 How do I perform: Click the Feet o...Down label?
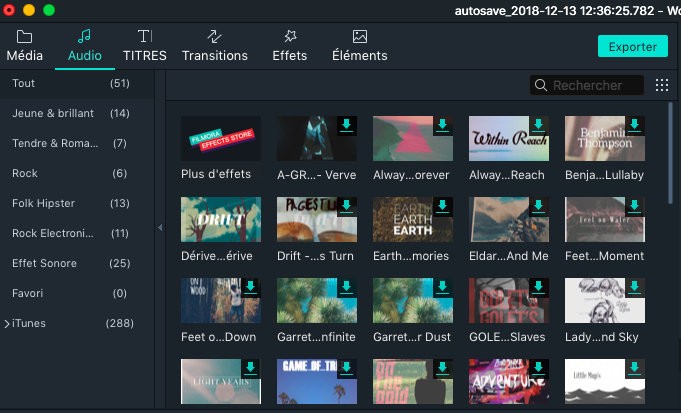[x=218, y=337]
